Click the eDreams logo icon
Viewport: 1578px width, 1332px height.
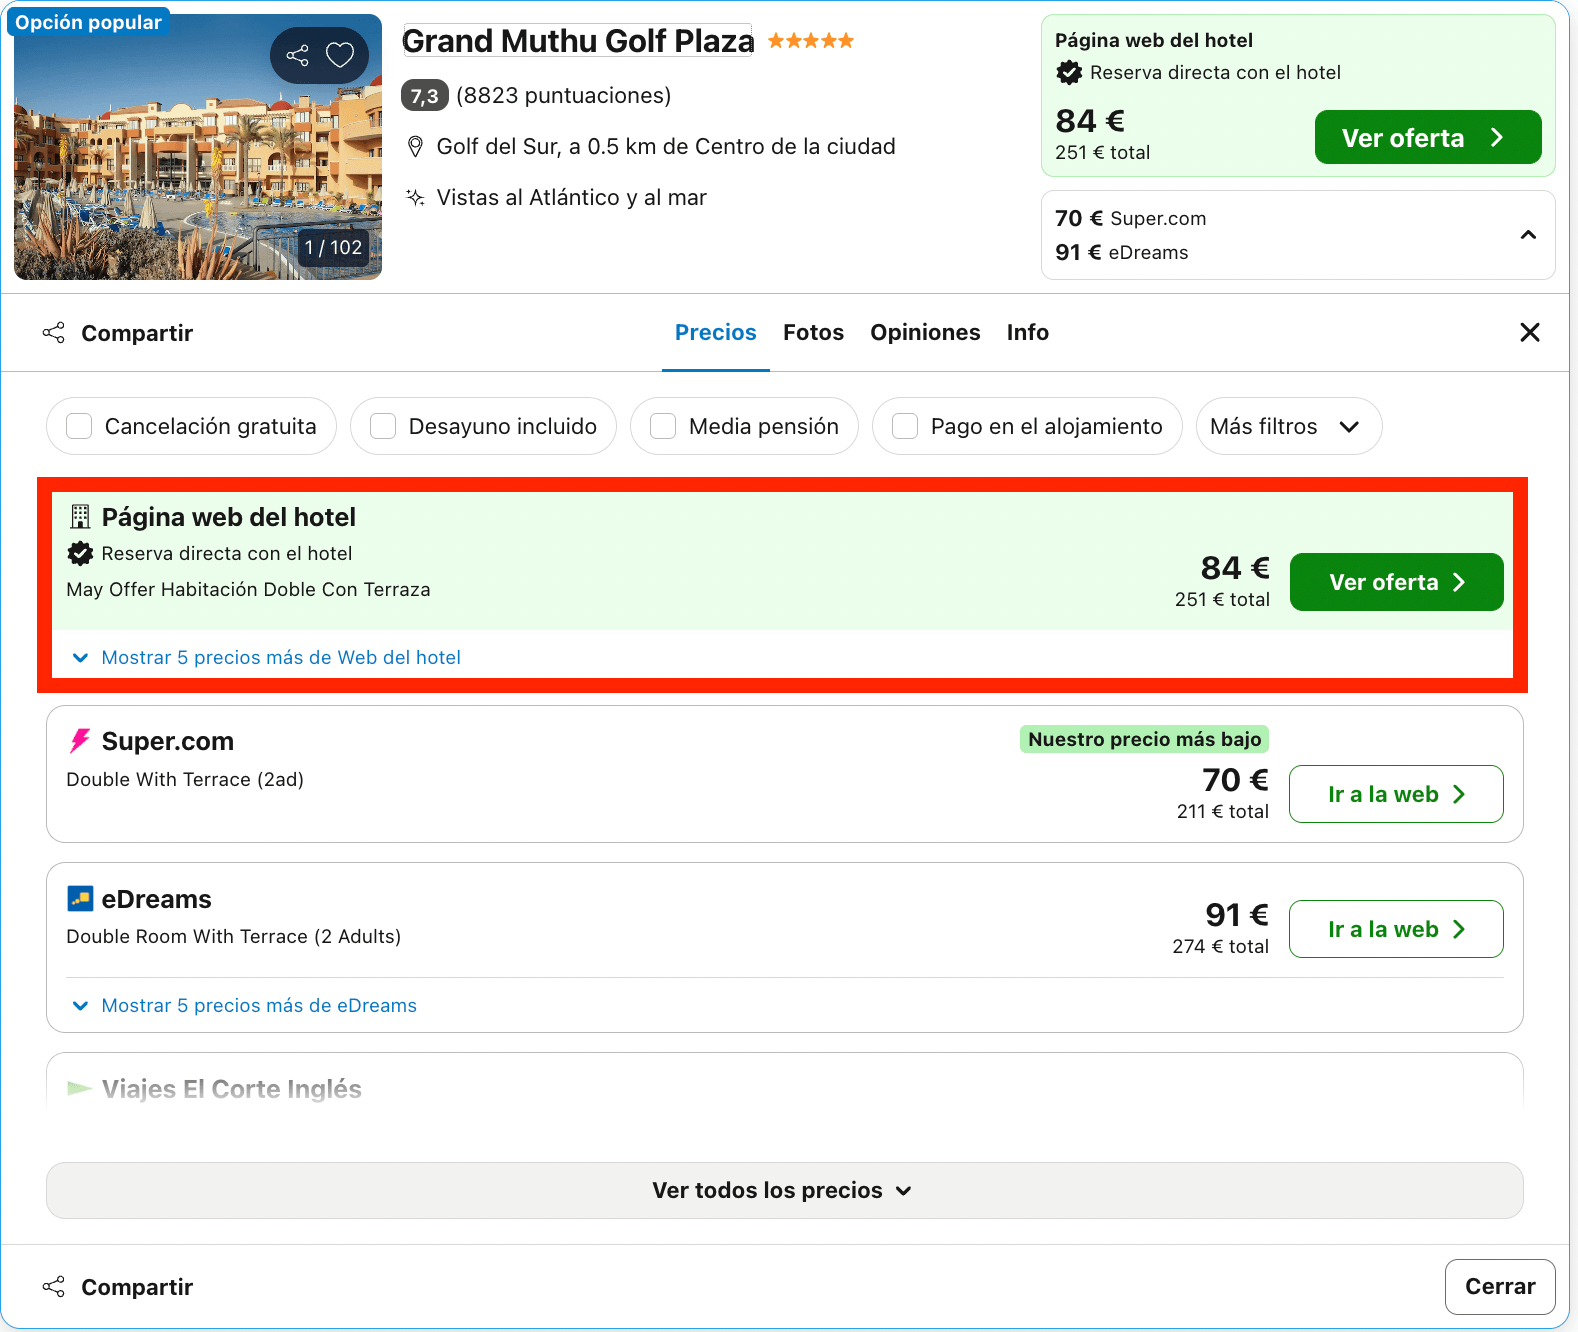click(x=80, y=899)
